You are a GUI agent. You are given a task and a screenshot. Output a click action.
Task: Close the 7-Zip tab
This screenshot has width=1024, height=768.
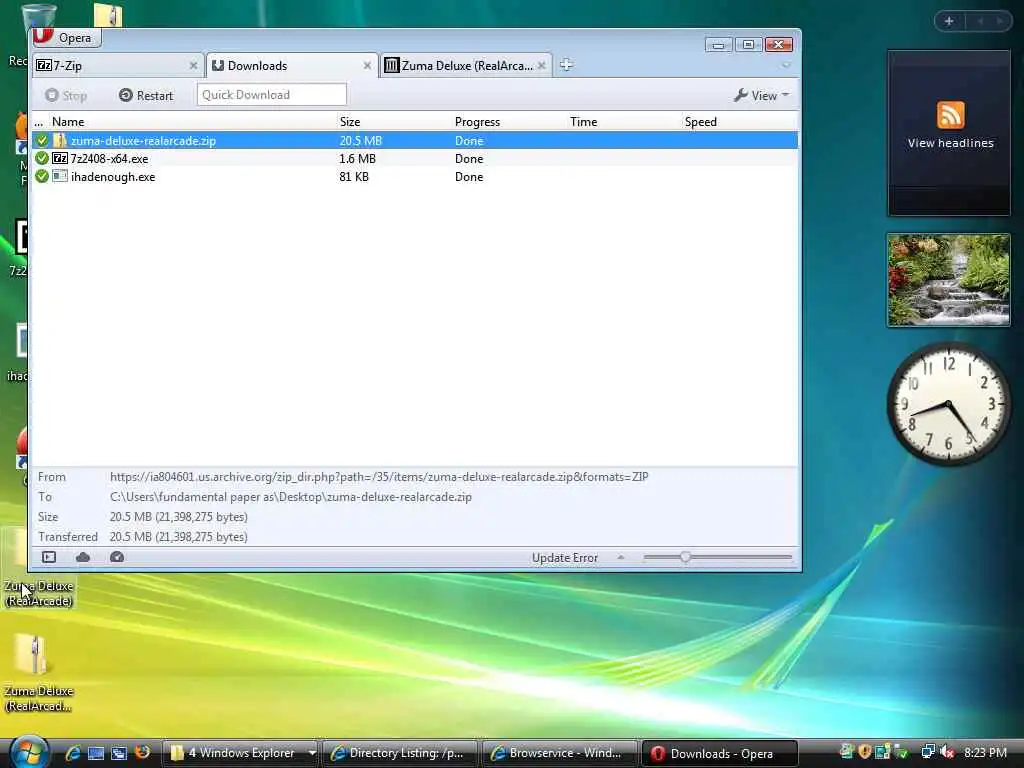click(x=193, y=65)
